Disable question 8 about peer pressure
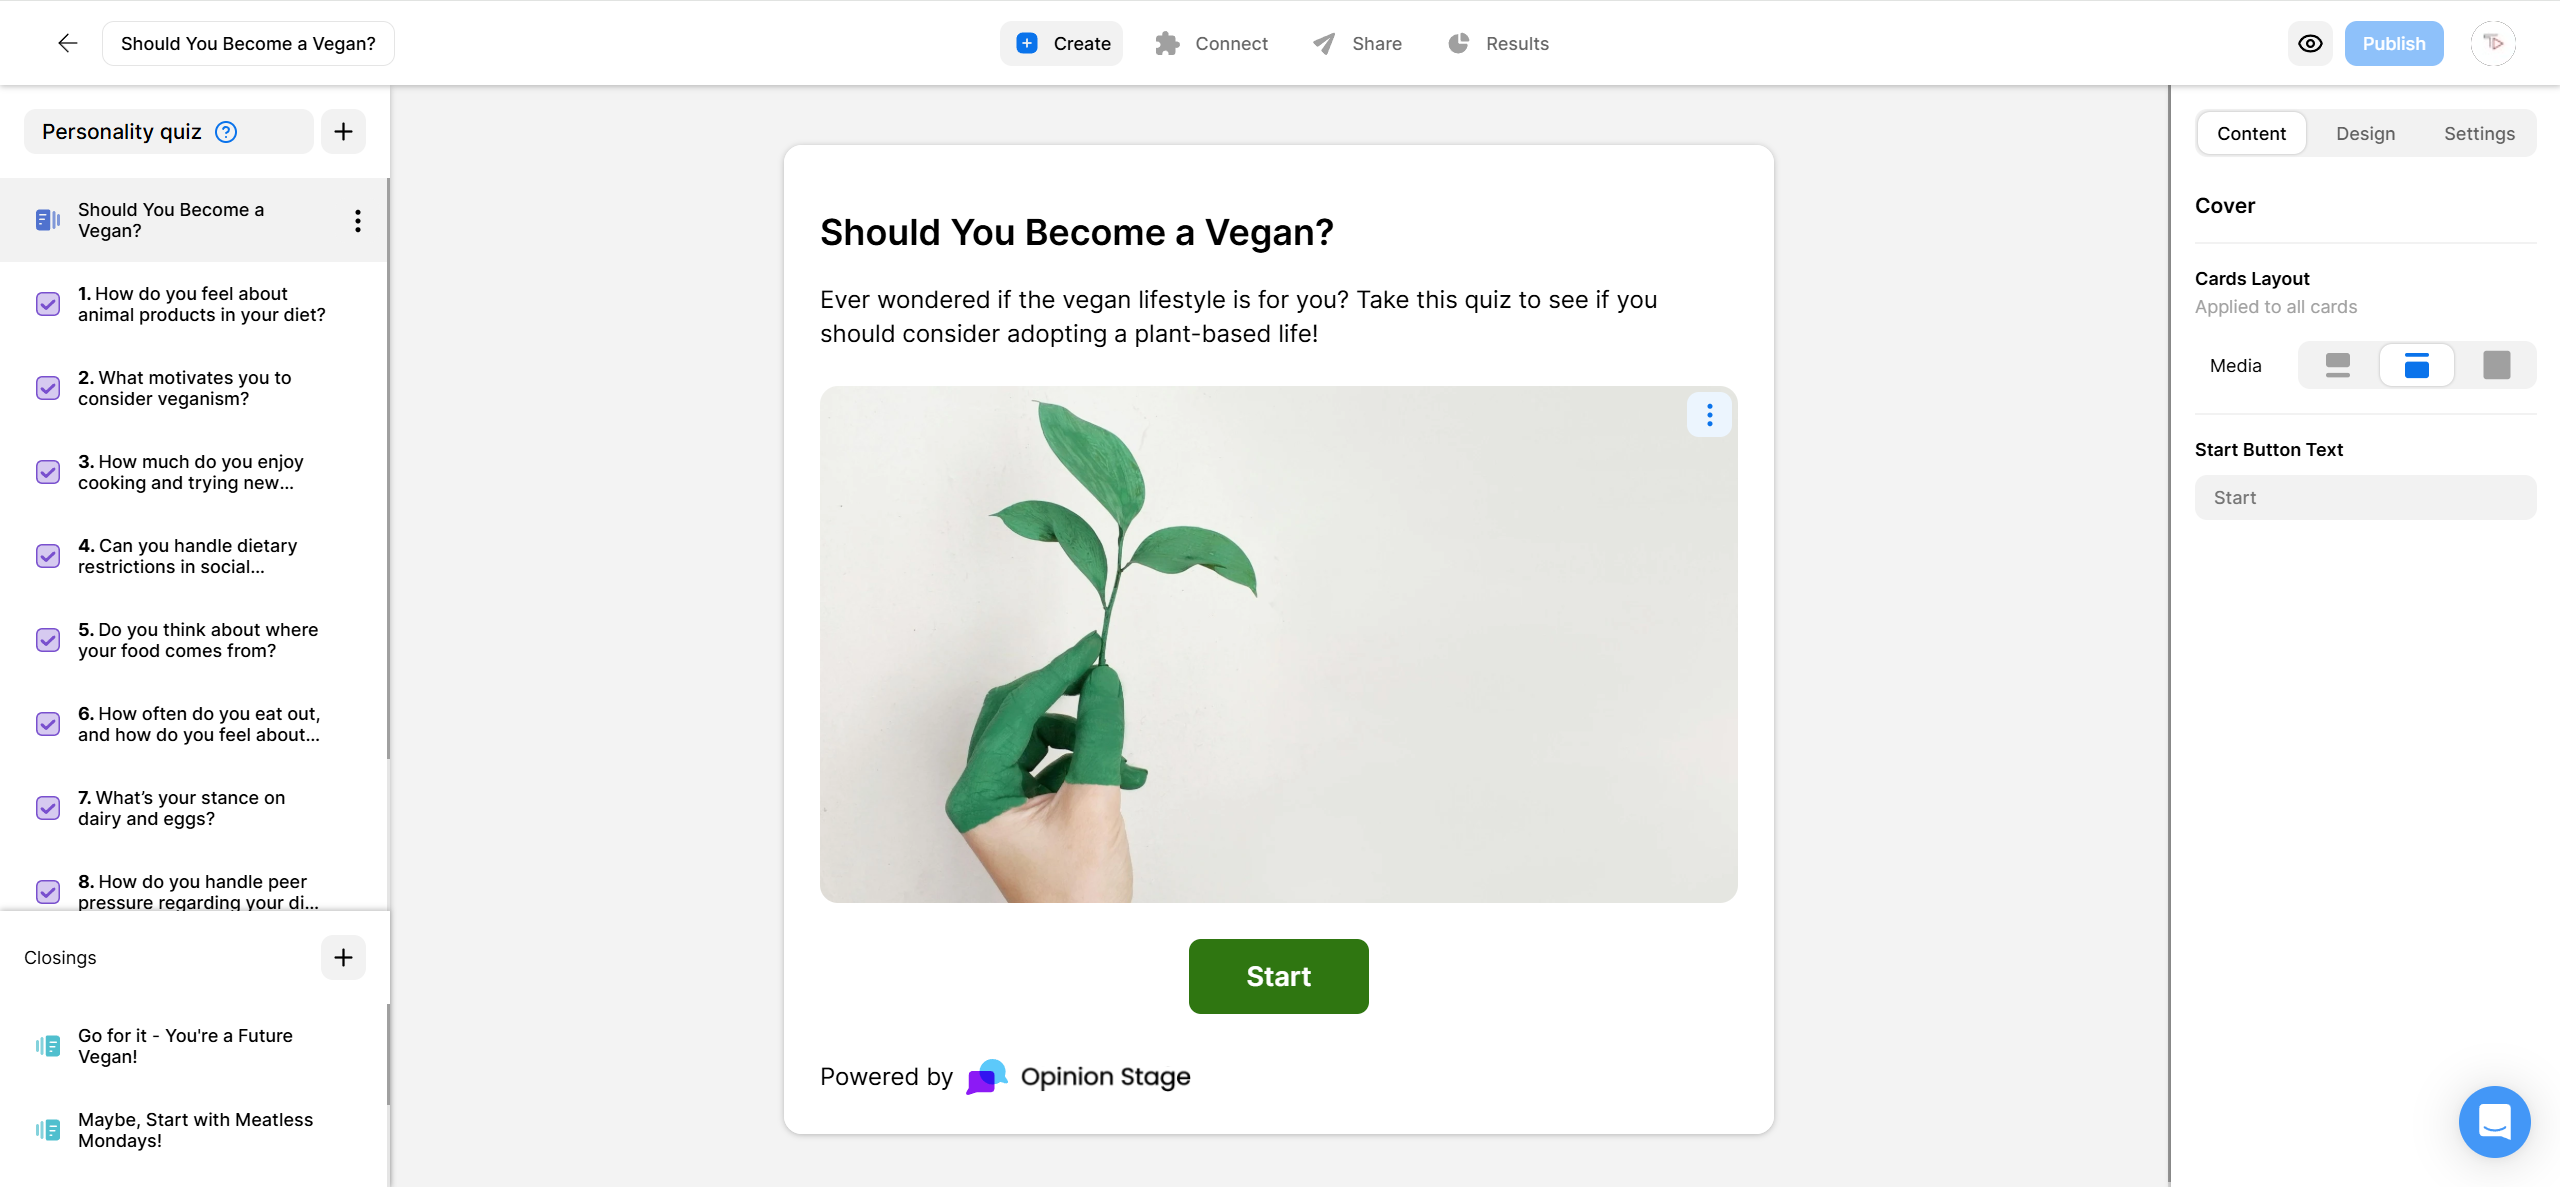Image resolution: width=2560 pixels, height=1187 pixels. click(x=47, y=892)
